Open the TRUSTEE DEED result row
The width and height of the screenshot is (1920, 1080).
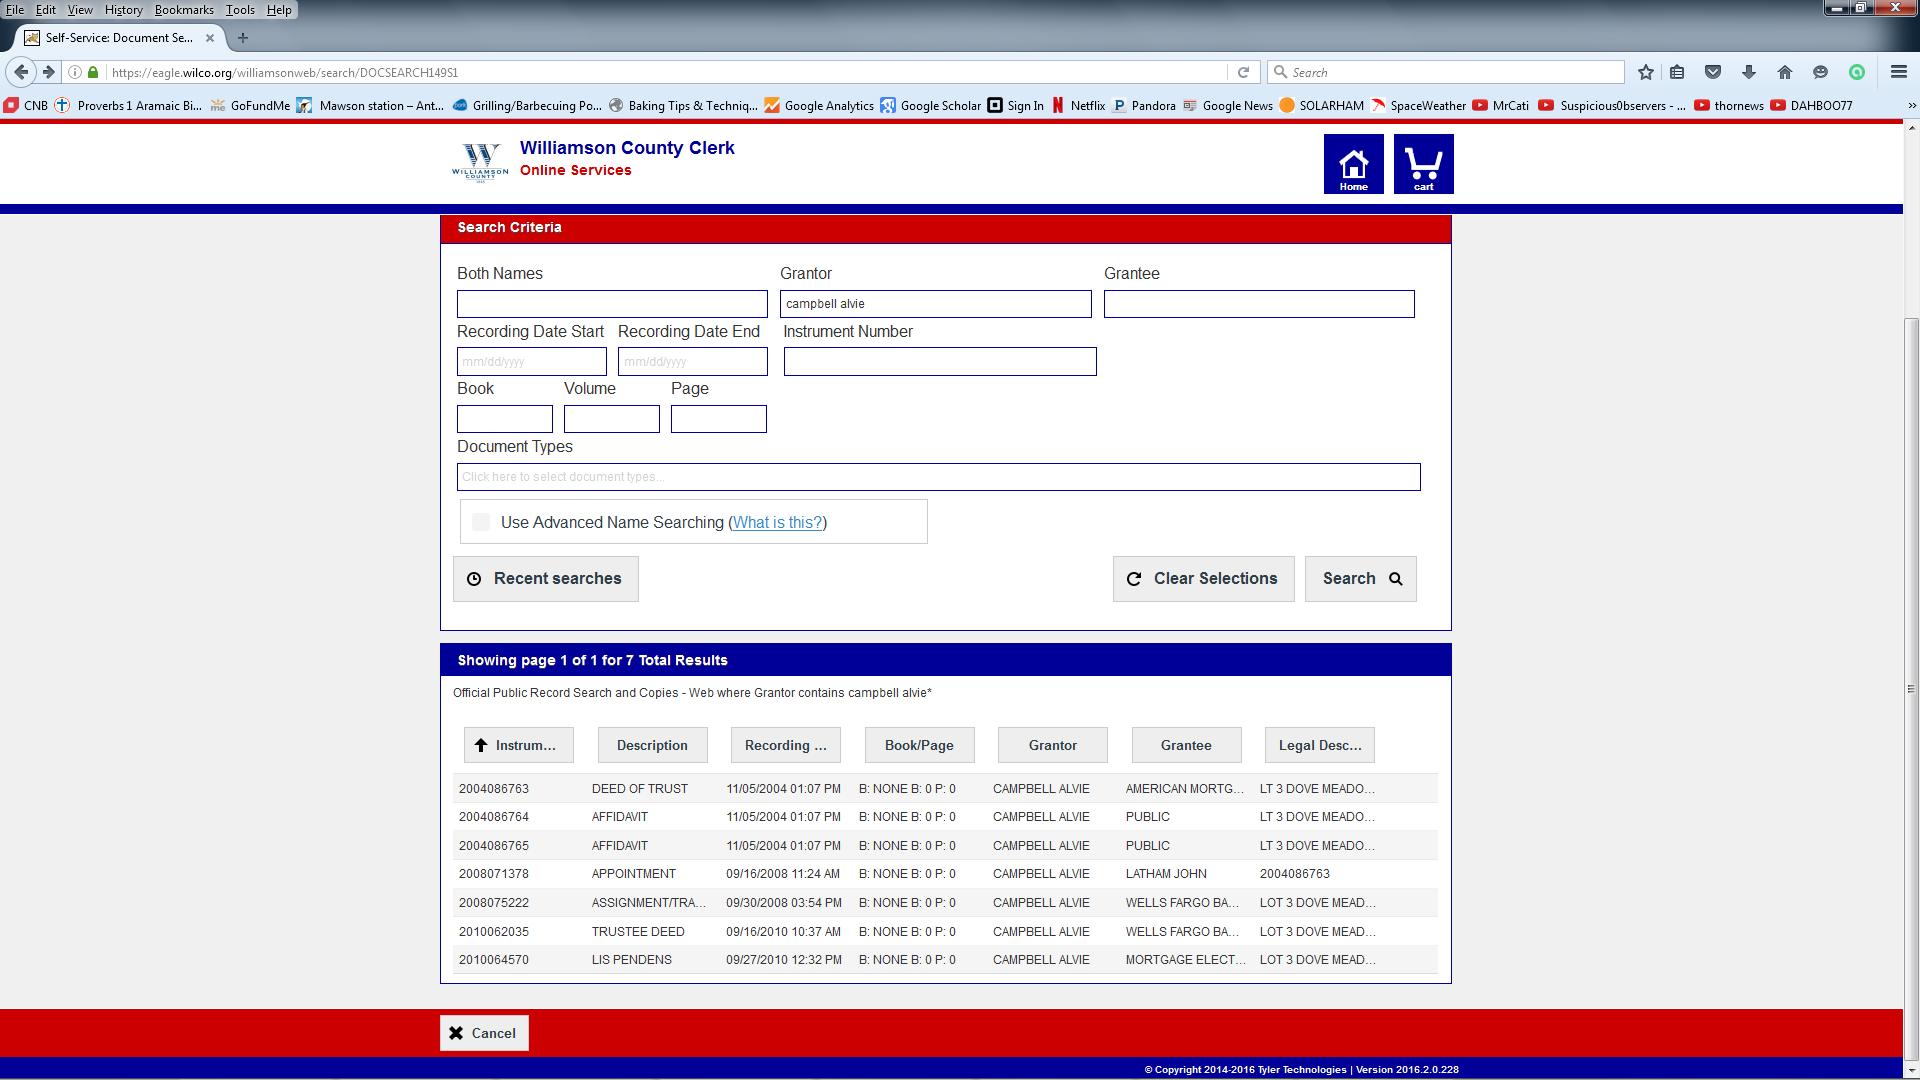(638, 931)
